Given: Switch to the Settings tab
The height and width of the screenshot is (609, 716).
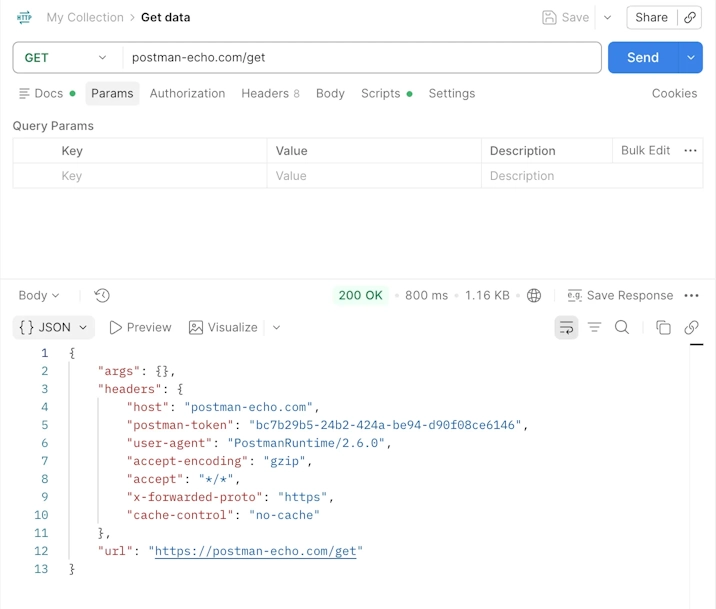Looking at the screenshot, I should (452, 94).
